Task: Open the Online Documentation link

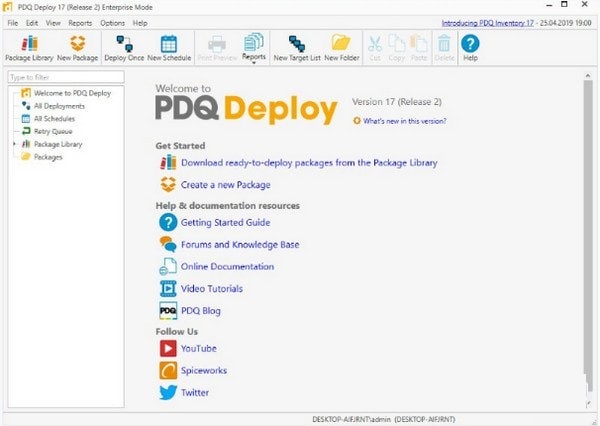Action: (227, 266)
